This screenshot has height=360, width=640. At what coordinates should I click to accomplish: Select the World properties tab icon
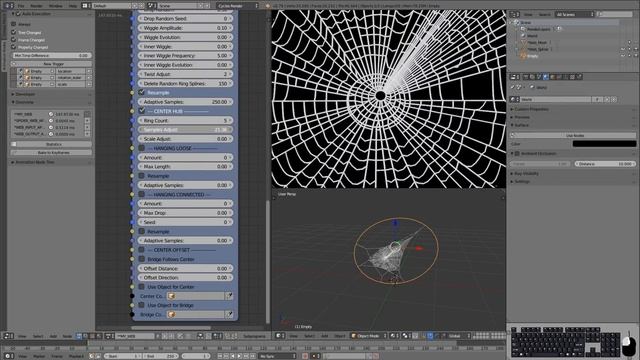[x=546, y=77]
